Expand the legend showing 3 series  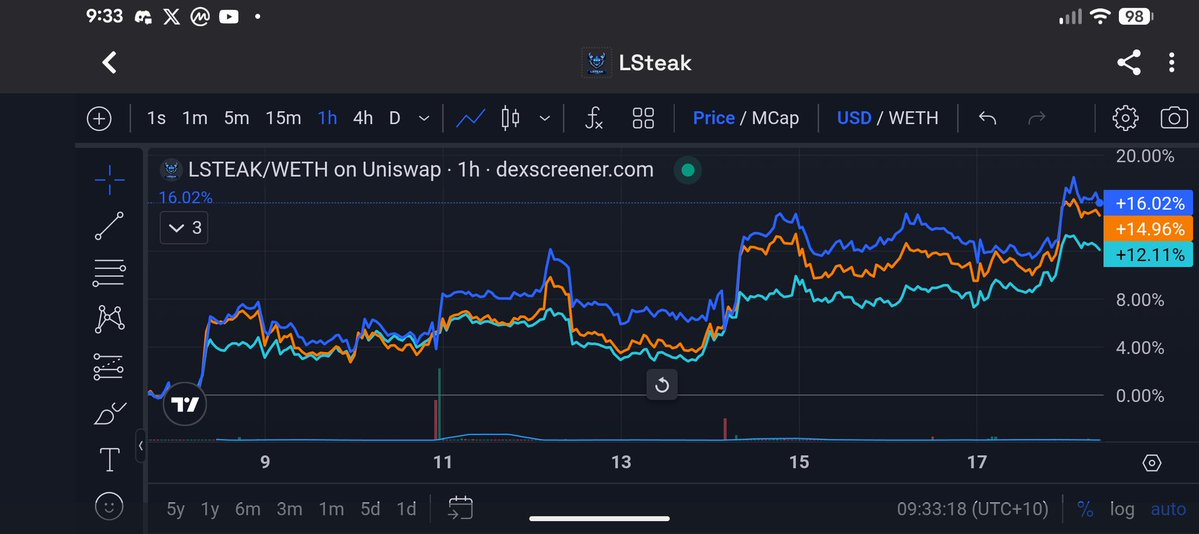click(x=184, y=228)
